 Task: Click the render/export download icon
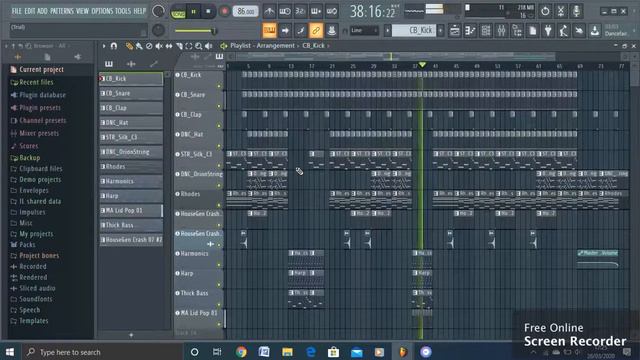coord(595,30)
